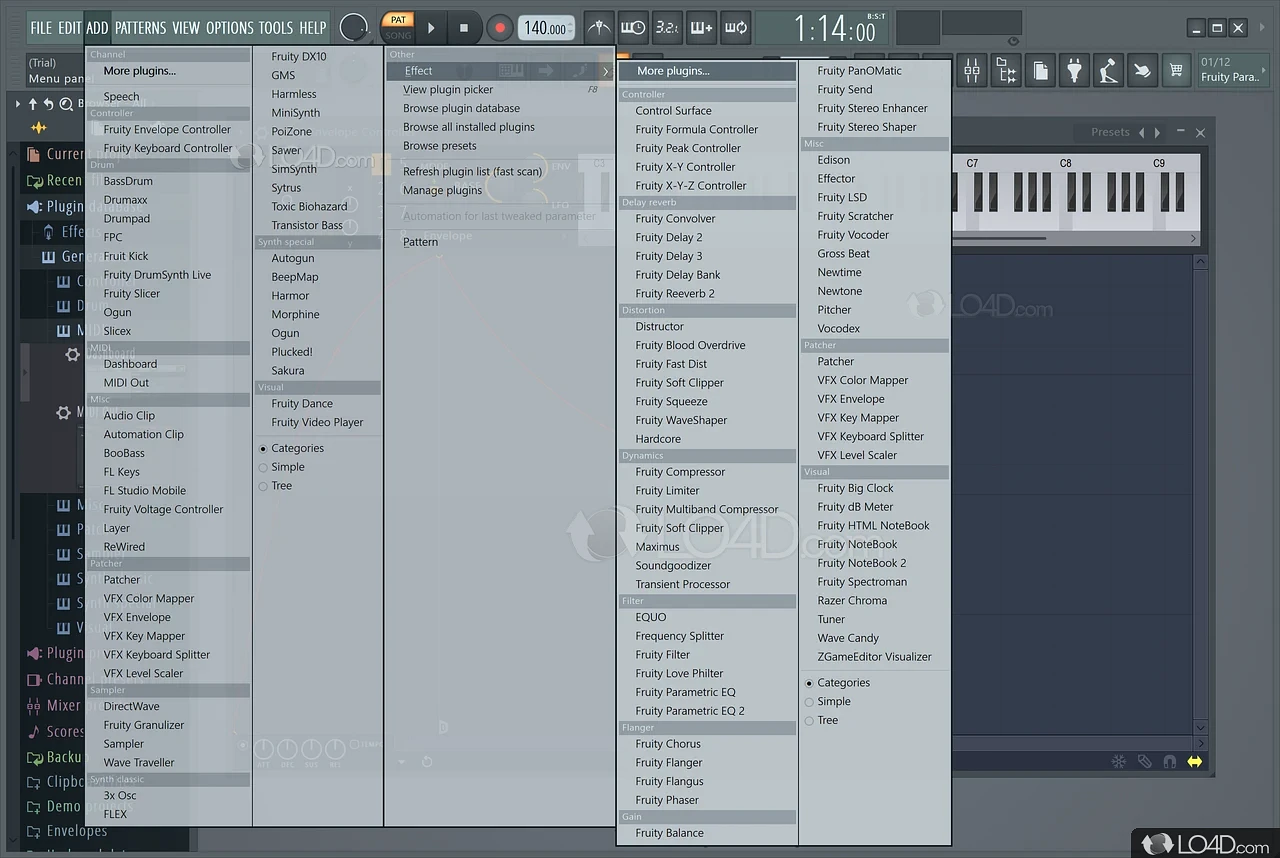Viewport: 1280px width, 858px height.
Task: Choose View plugin picker menu entry
Action: (x=499, y=90)
